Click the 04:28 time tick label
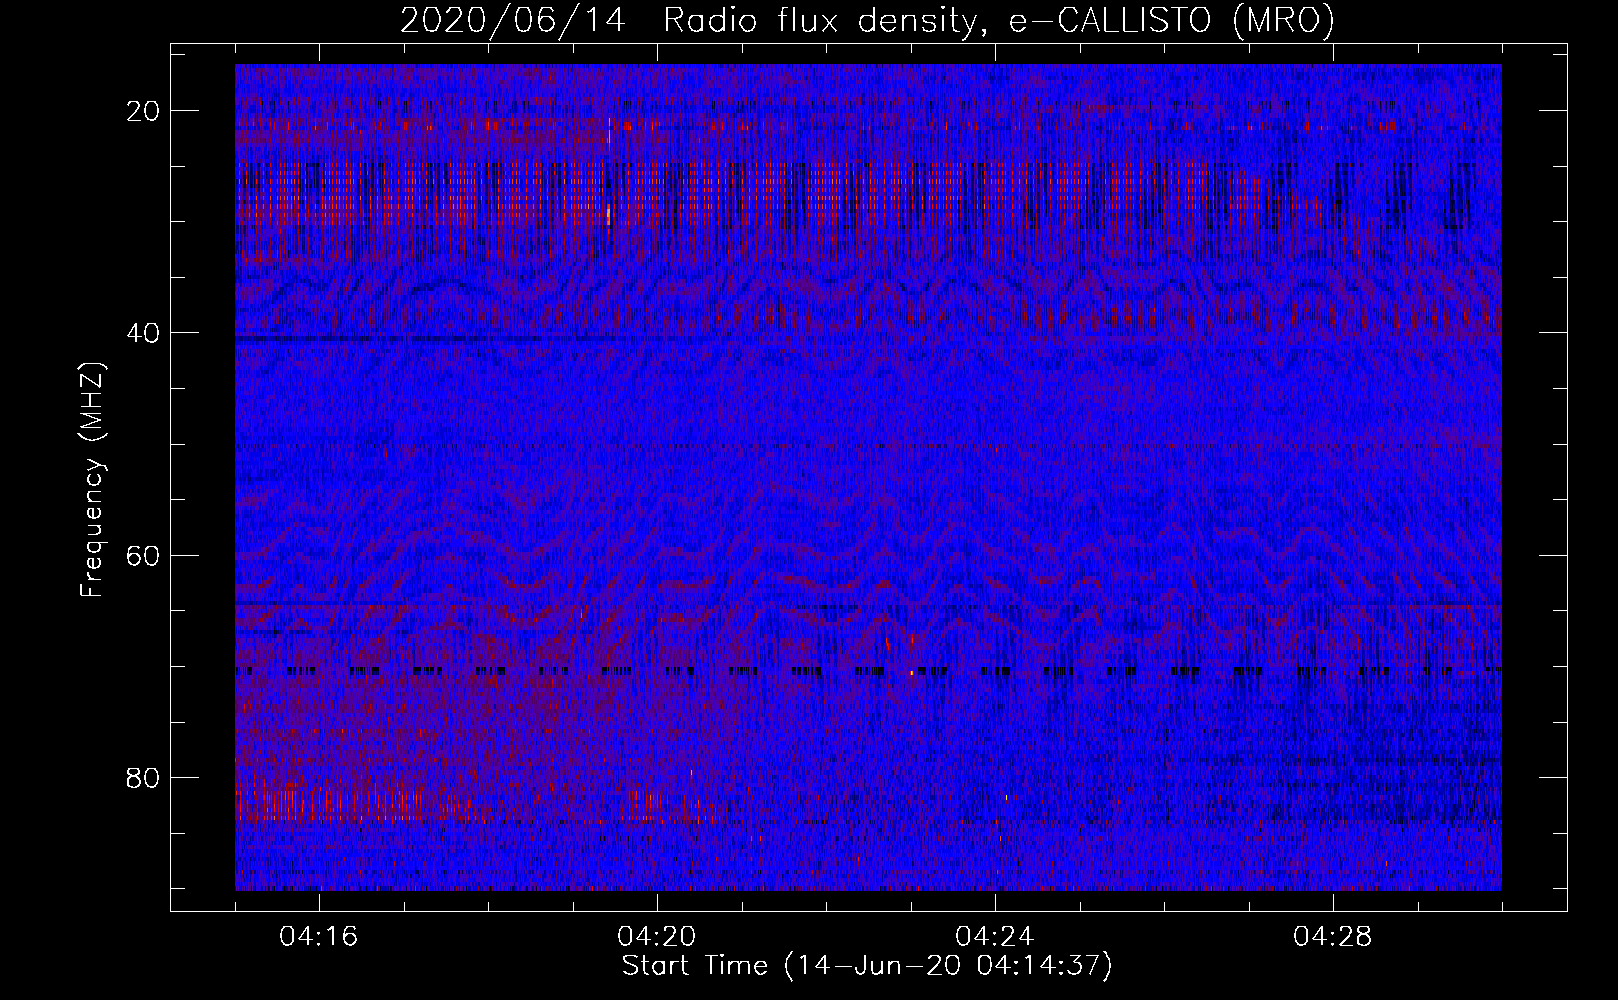1618x1000 pixels. (x=1333, y=937)
